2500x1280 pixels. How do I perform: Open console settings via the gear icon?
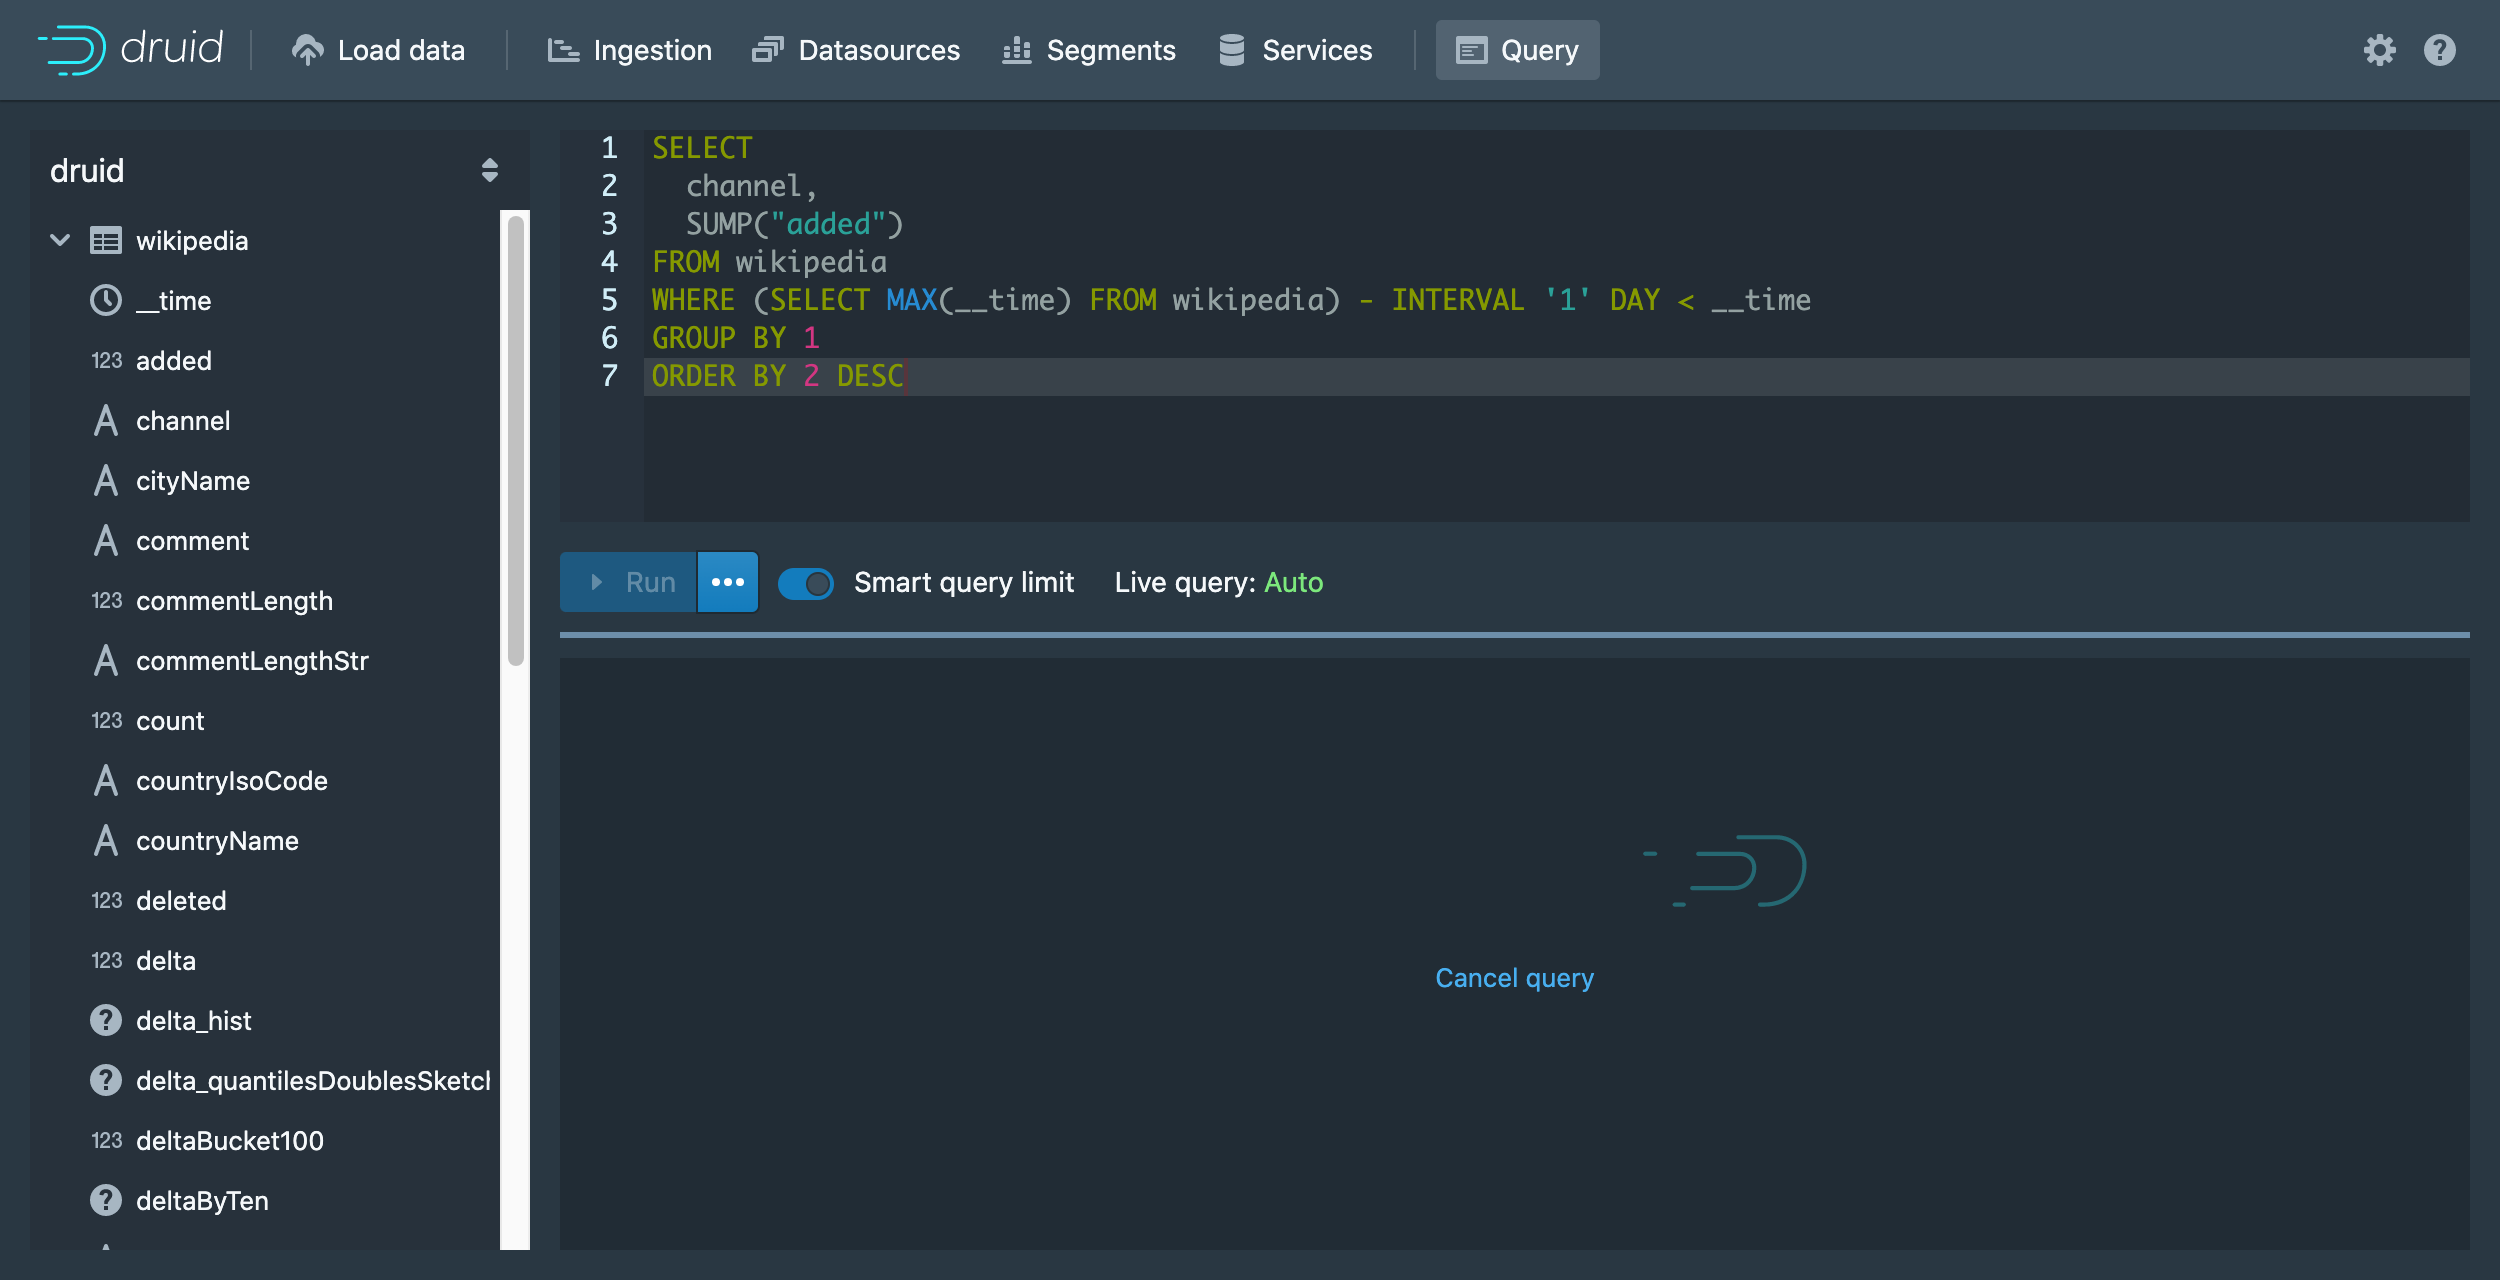[2381, 50]
